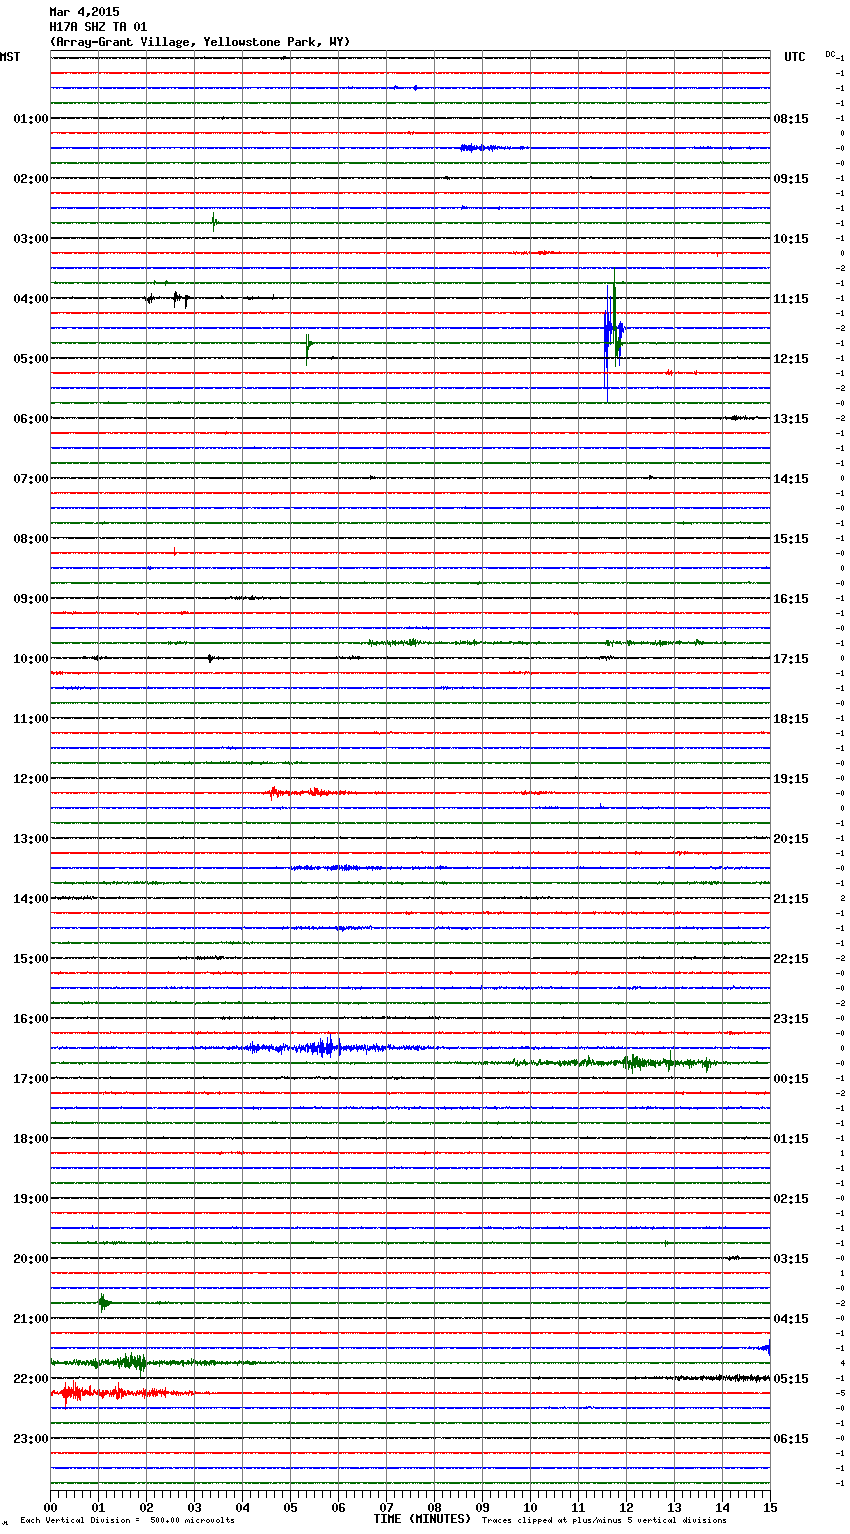The image size is (850, 1534).
Task: Select the 17:00 MST time label
Action: point(30,1079)
